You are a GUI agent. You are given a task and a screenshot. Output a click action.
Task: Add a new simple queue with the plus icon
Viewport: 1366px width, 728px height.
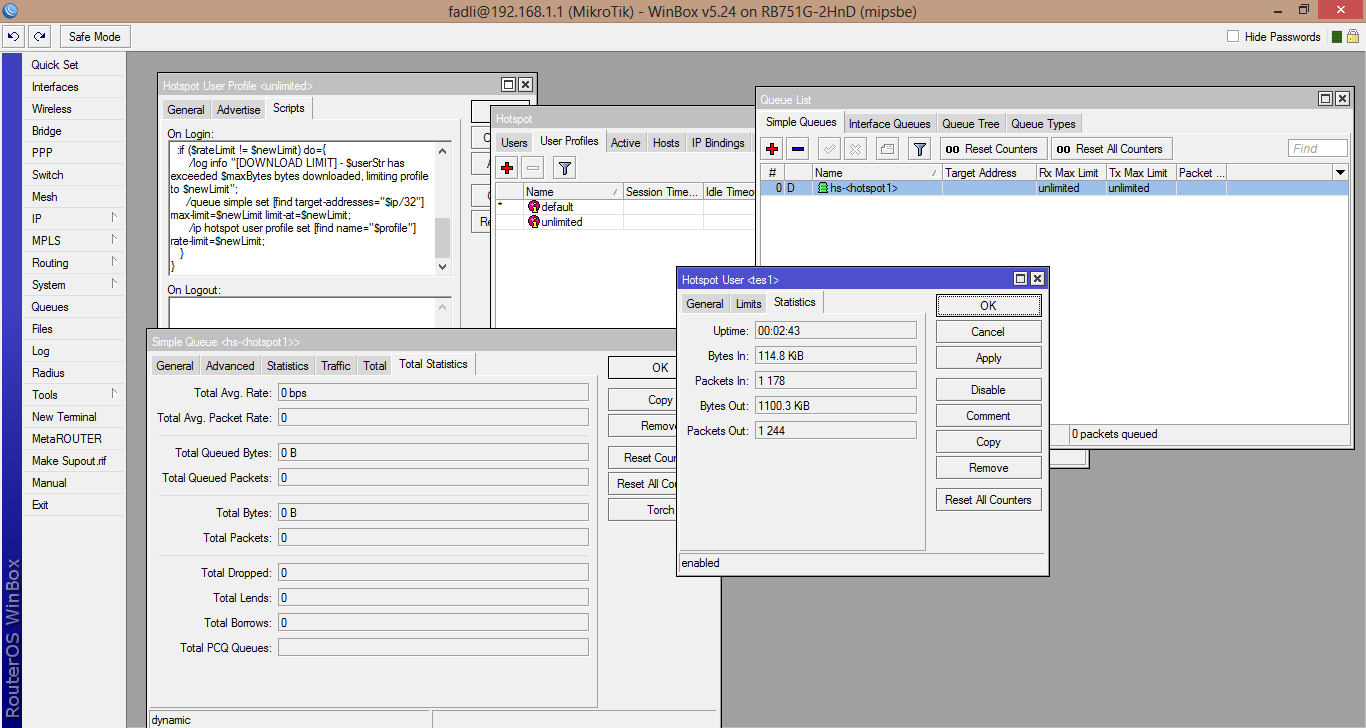(x=770, y=148)
